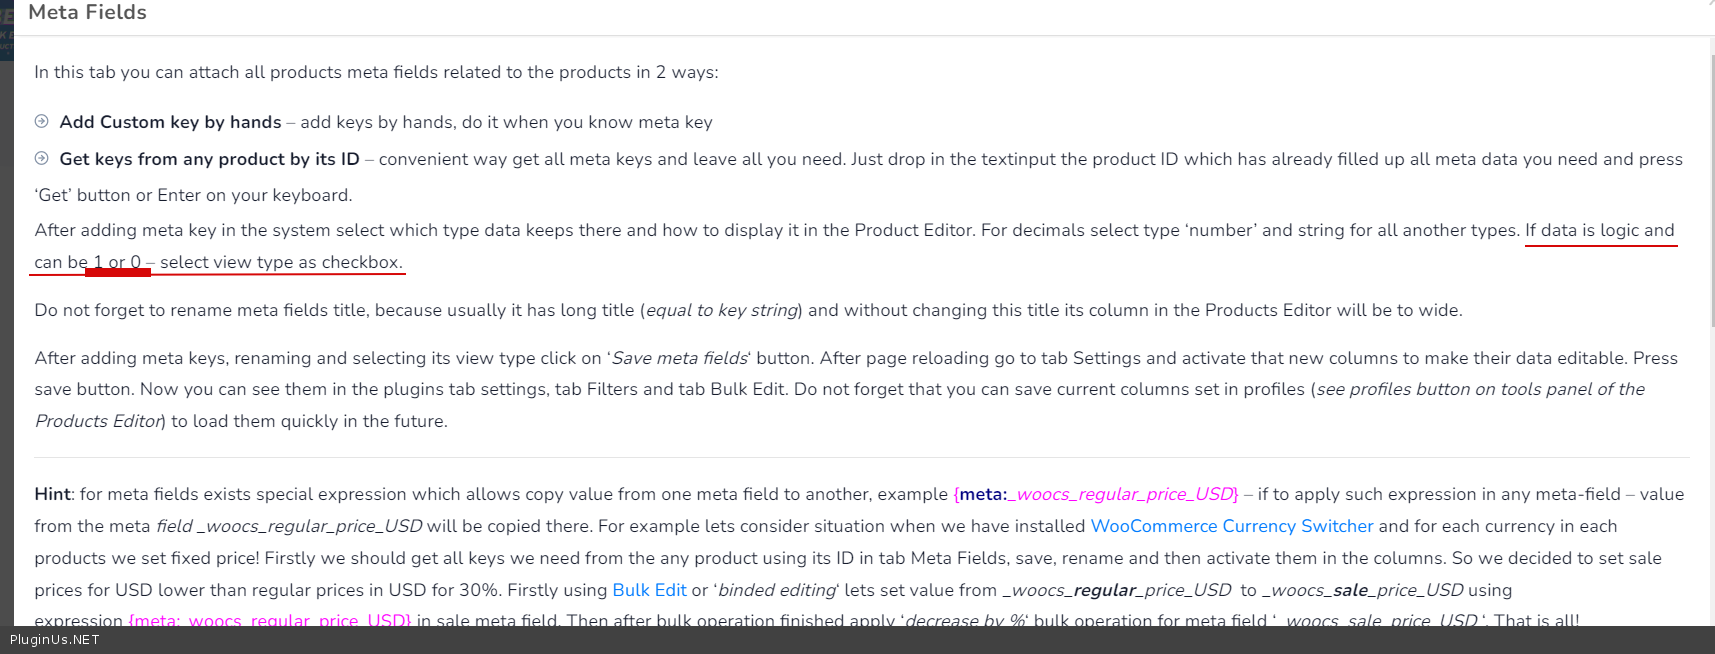
Task: Follow the Bulk Edit hyperlink
Action: pos(649,590)
